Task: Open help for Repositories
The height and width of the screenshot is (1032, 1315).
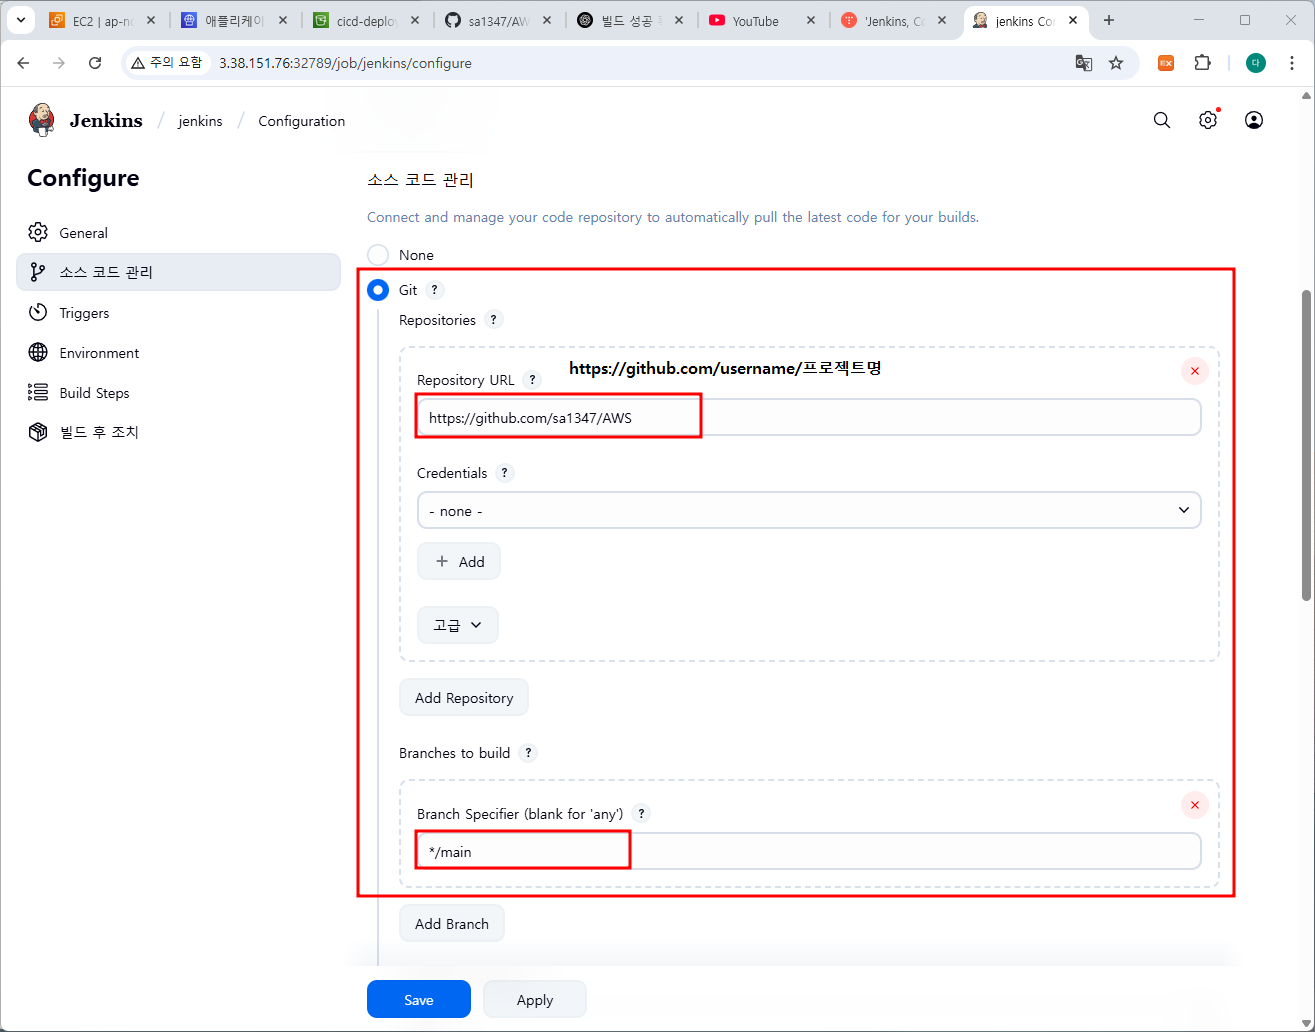Action: click(x=493, y=320)
